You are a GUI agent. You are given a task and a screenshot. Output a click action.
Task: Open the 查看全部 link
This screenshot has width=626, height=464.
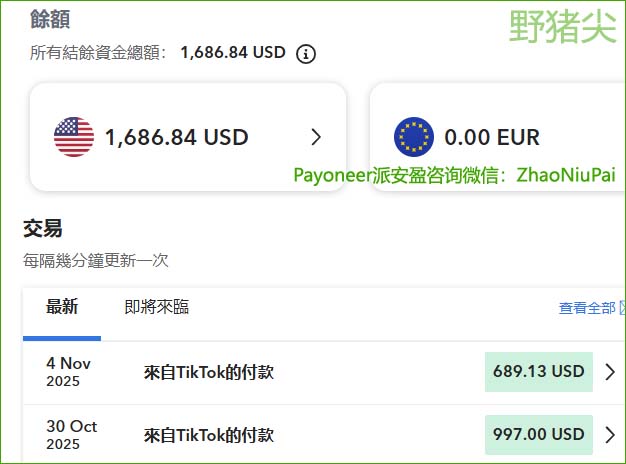click(x=587, y=308)
